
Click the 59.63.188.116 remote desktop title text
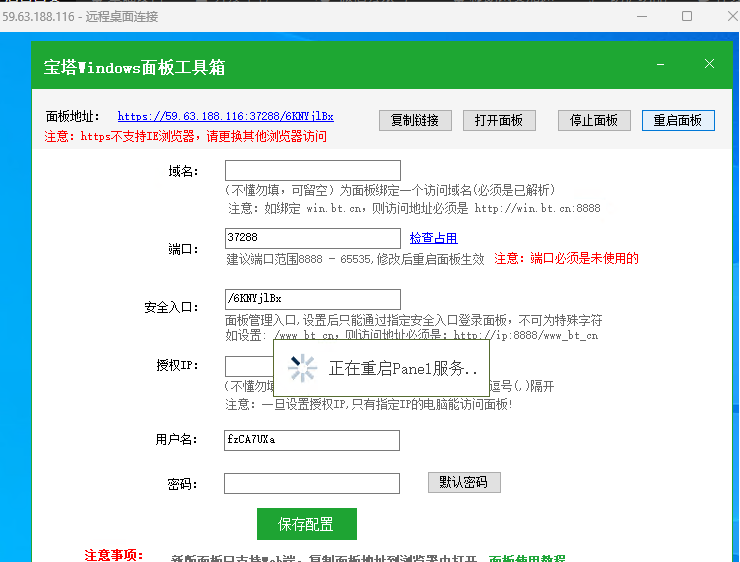click(80, 17)
